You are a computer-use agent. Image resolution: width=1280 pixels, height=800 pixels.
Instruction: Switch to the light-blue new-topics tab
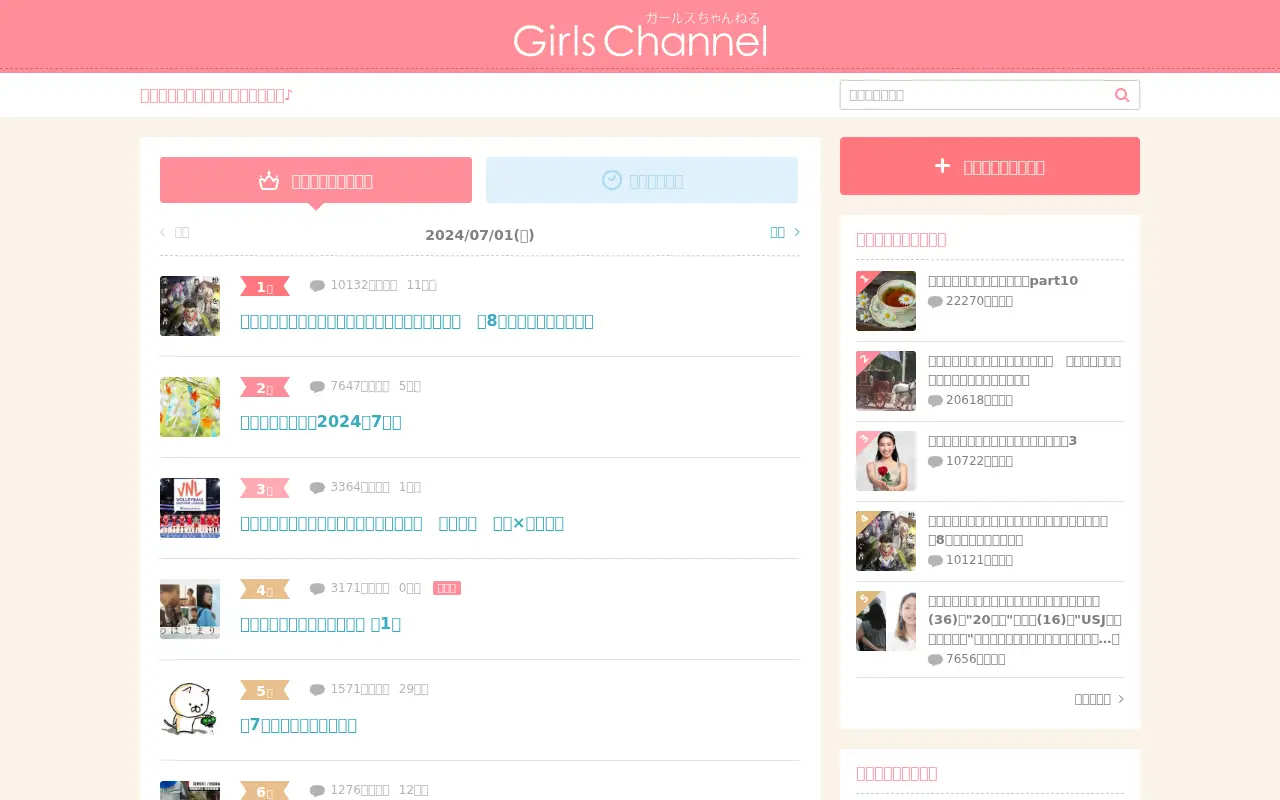(x=642, y=180)
